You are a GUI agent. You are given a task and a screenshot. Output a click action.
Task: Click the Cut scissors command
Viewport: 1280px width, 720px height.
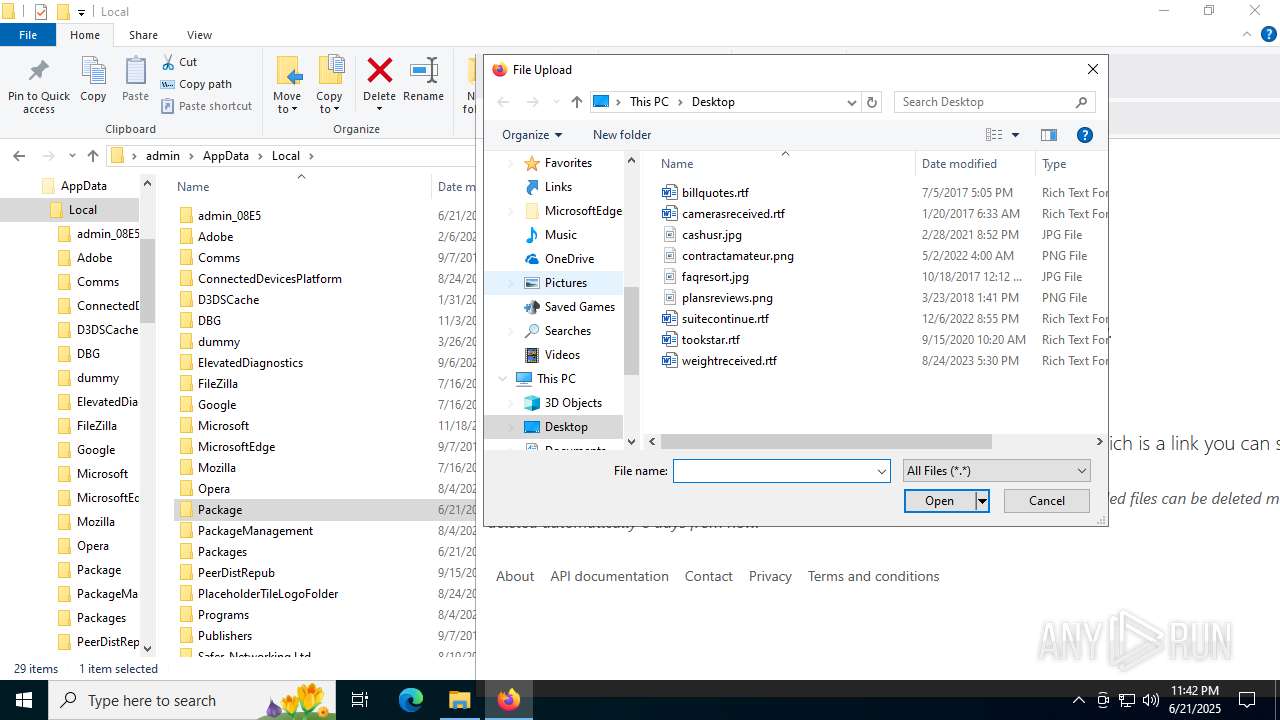coord(180,62)
